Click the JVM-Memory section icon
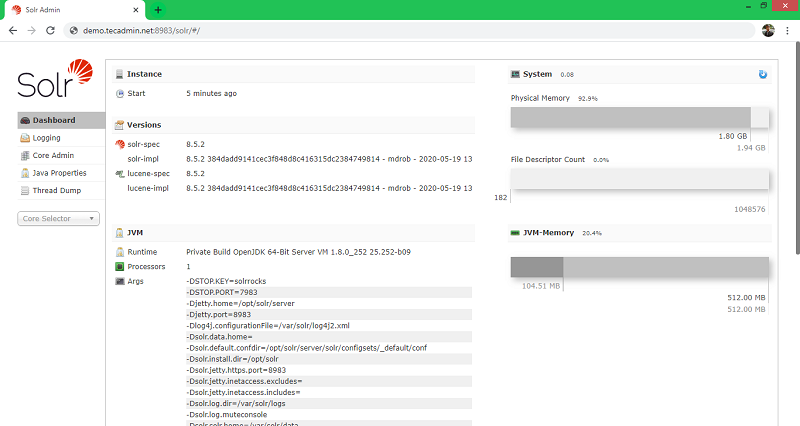Screen dimensions: 800x426 coord(515,233)
